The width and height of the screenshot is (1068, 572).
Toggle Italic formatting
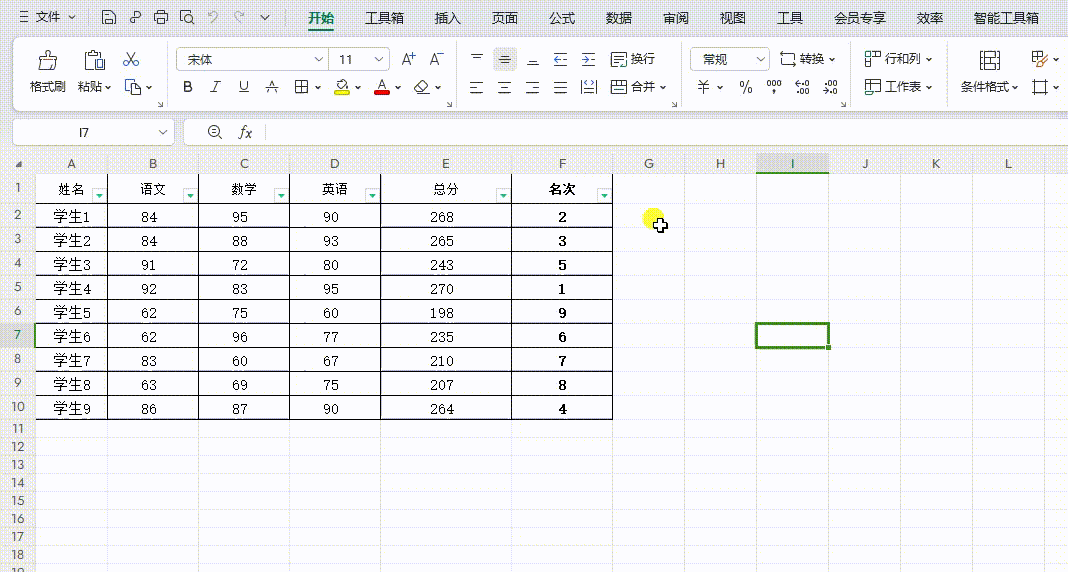coord(214,88)
